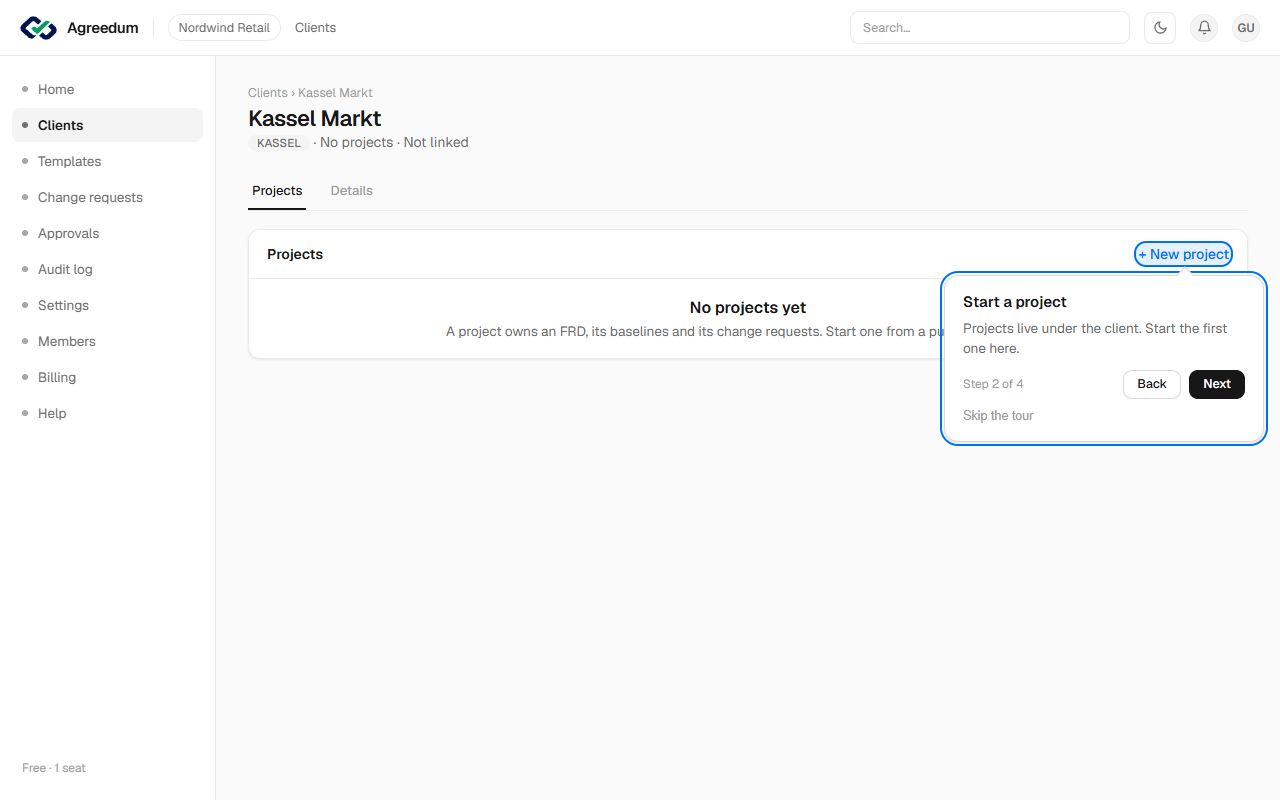Click the + New project button
The height and width of the screenshot is (800, 1280).
pyautogui.click(x=1183, y=254)
